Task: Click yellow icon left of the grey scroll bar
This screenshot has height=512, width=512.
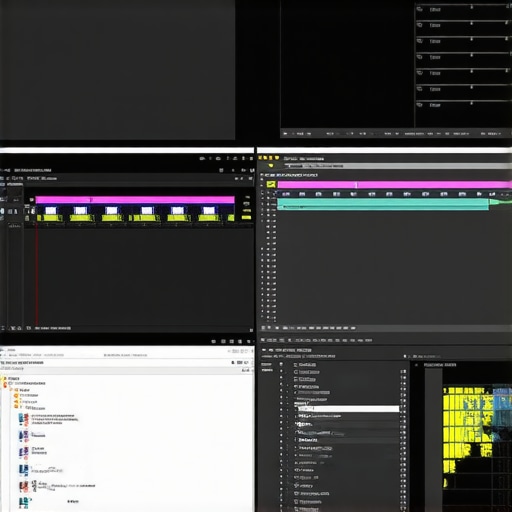Action: pyautogui.click(x=271, y=165)
